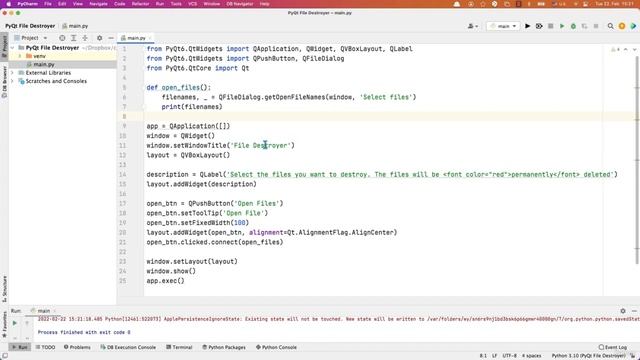
Task: Toggle the Structure side tab
Action: point(4,289)
